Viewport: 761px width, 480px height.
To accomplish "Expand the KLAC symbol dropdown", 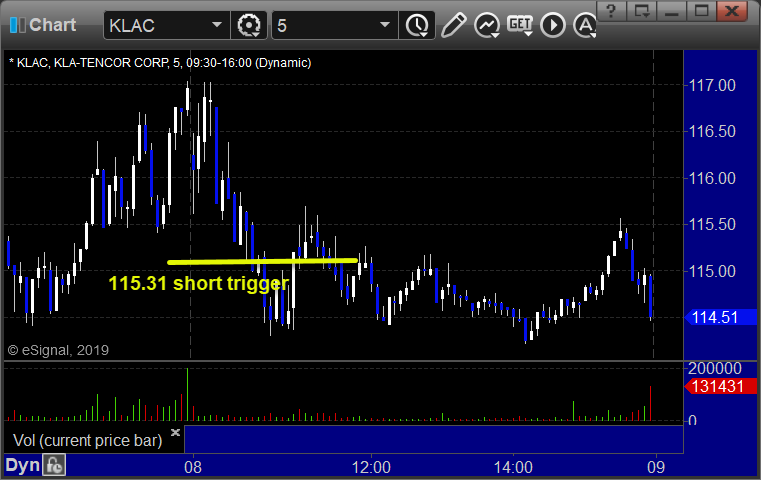I will click(x=216, y=25).
